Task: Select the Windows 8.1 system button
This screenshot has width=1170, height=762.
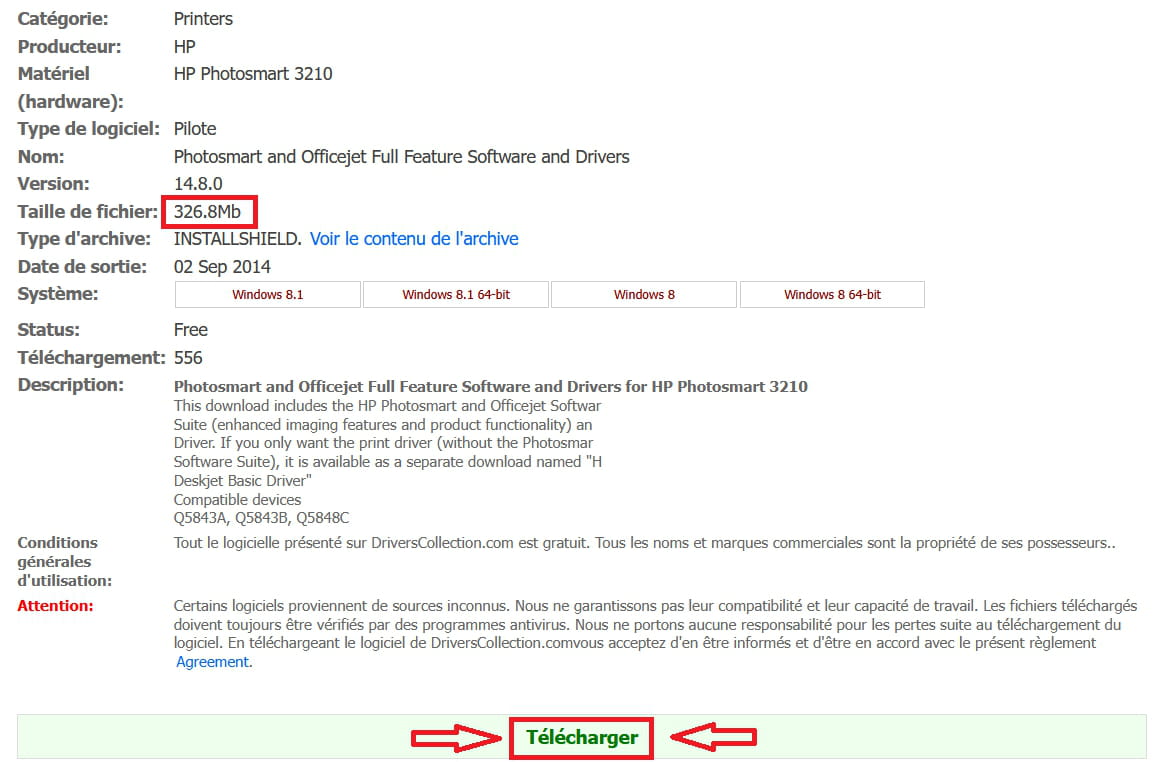Action: tap(268, 295)
